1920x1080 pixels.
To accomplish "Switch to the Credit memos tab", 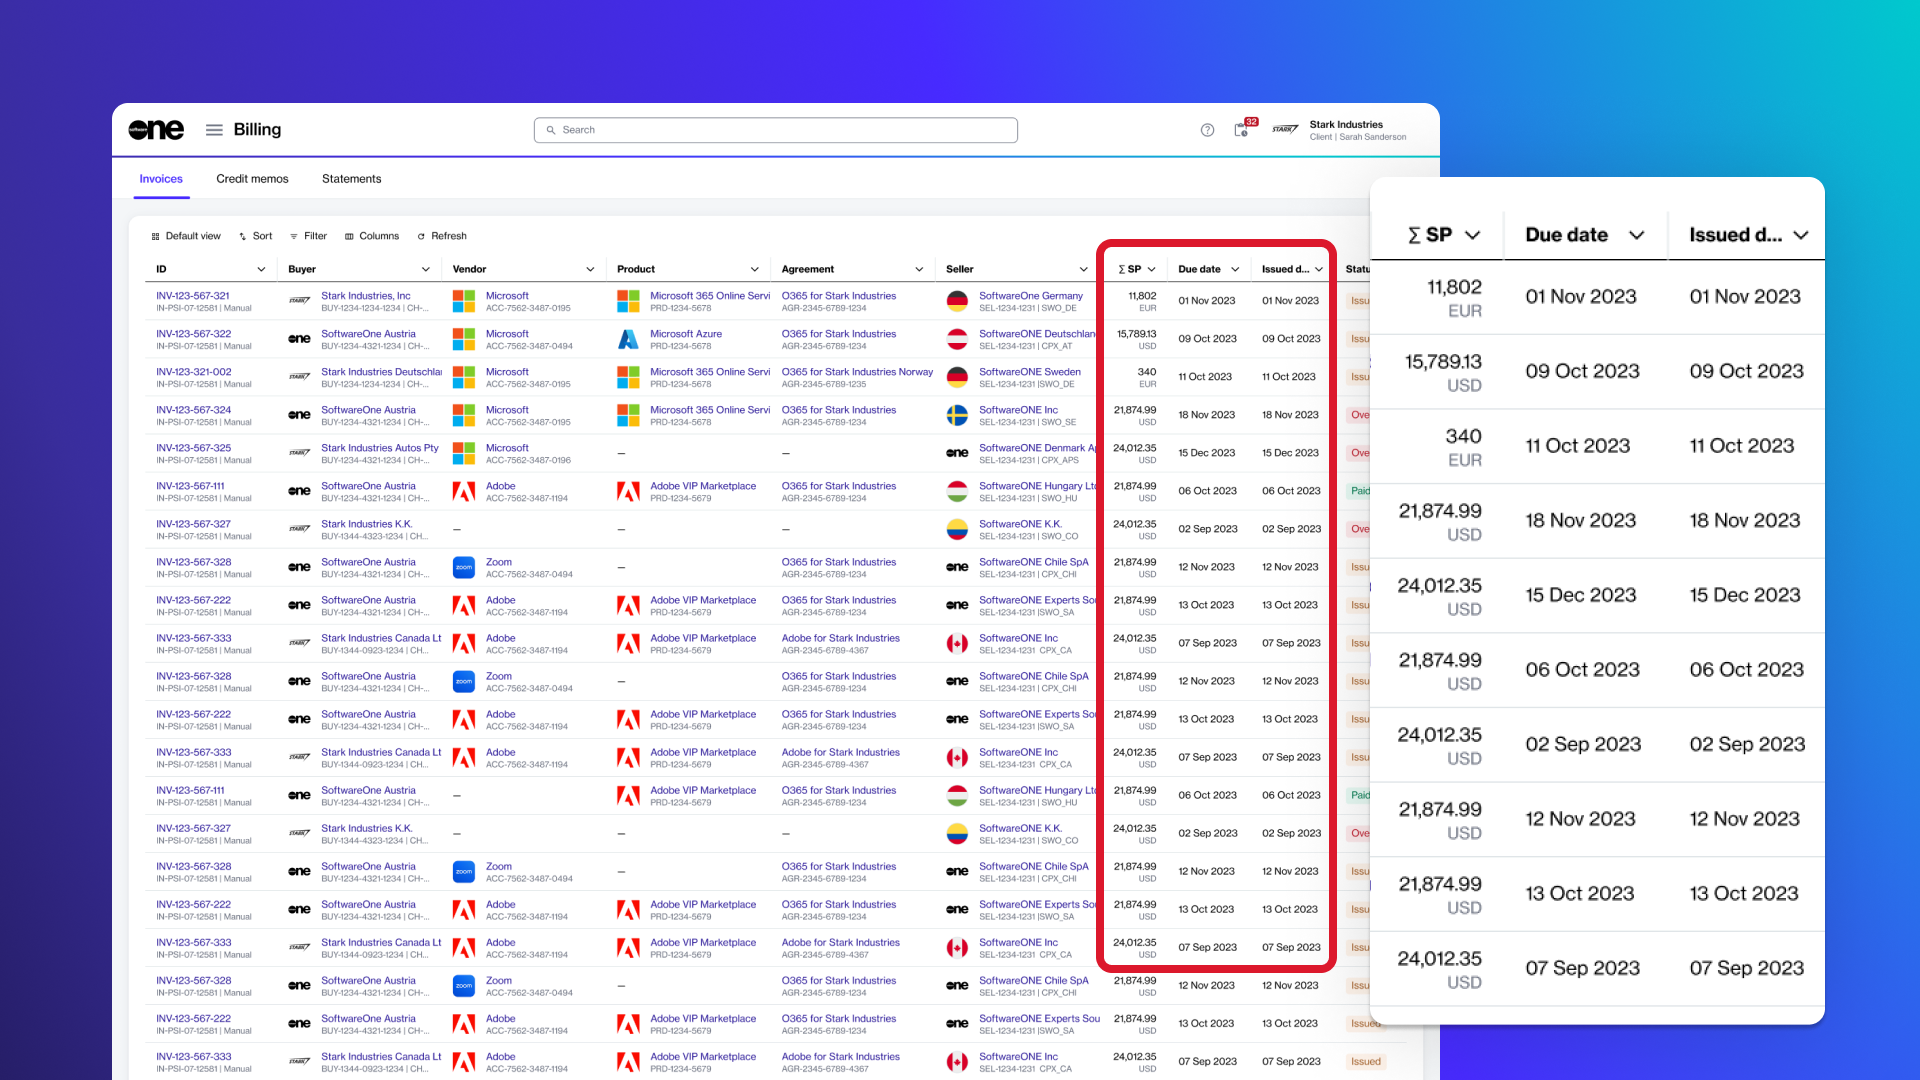I will 252,179.
